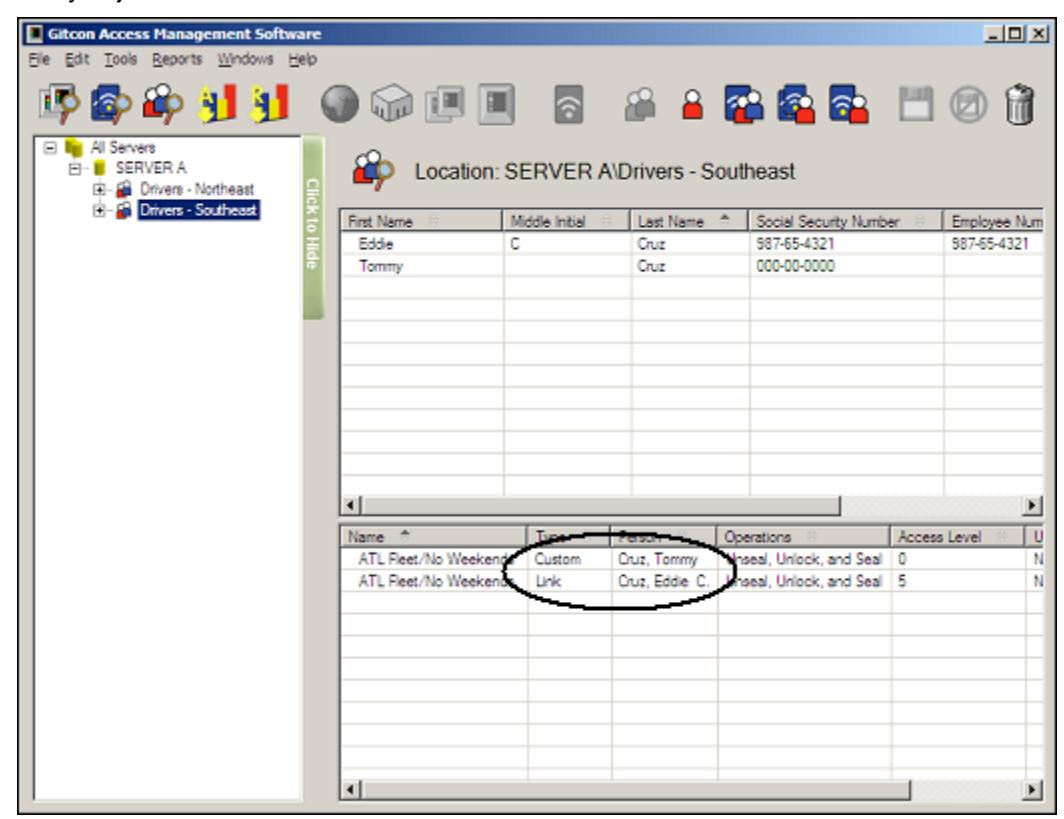The image size is (1064, 819).
Task: Click the gray overlapping panels toolbar icon
Action: tap(444, 104)
